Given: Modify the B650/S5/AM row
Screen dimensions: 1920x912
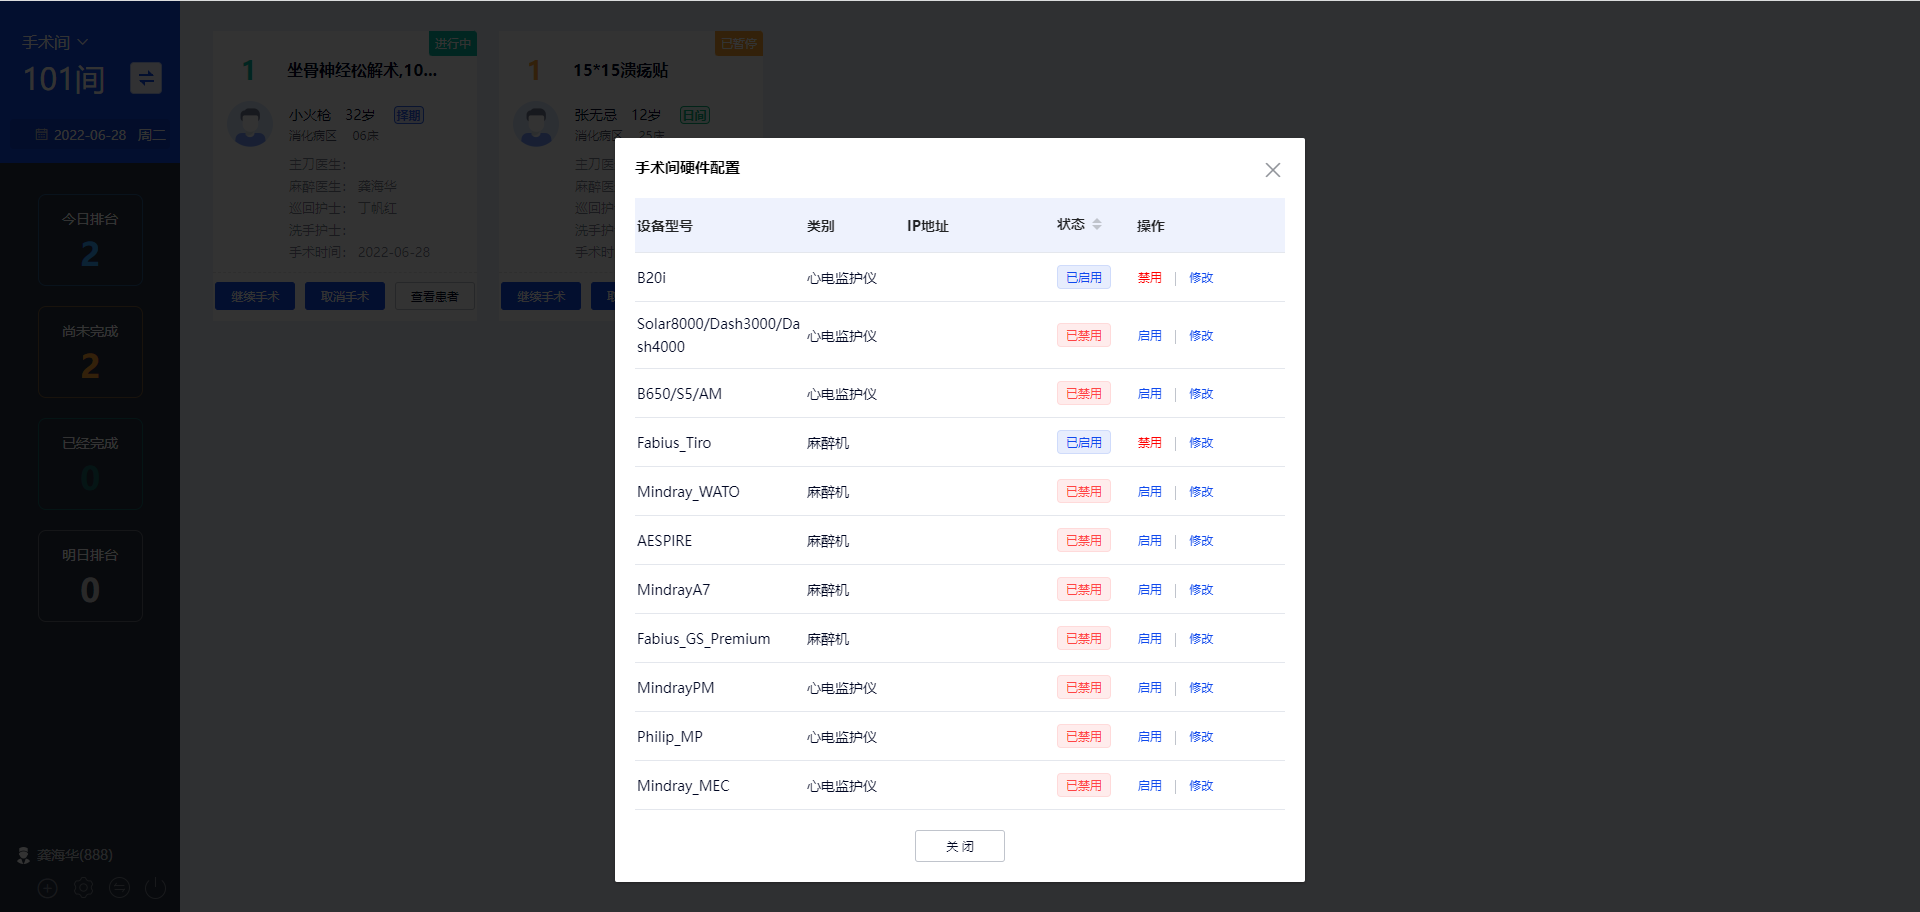Looking at the screenshot, I should (1200, 394).
